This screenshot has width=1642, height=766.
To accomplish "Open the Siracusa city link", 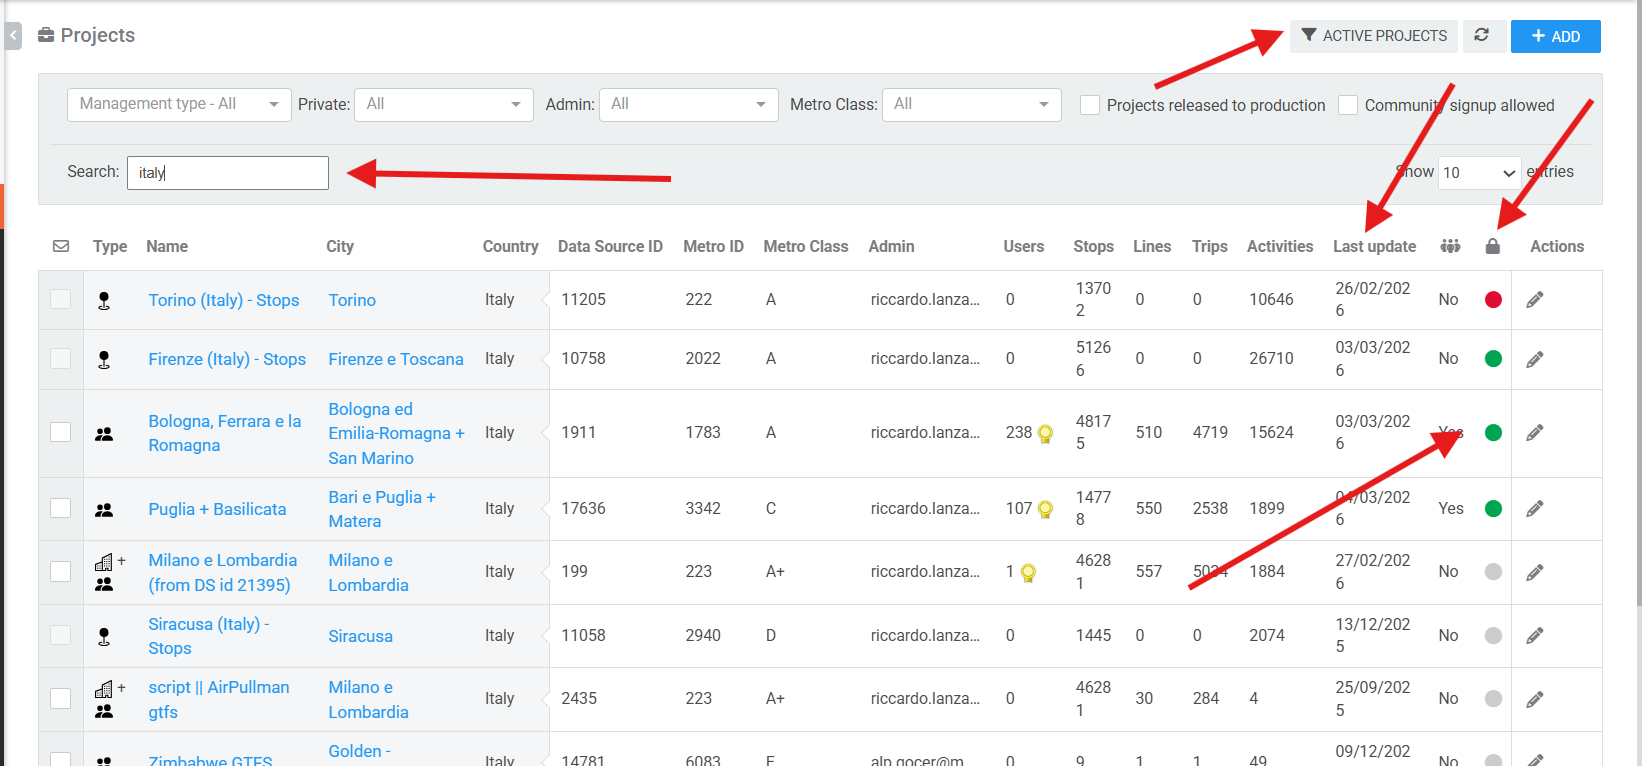I will coord(361,636).
